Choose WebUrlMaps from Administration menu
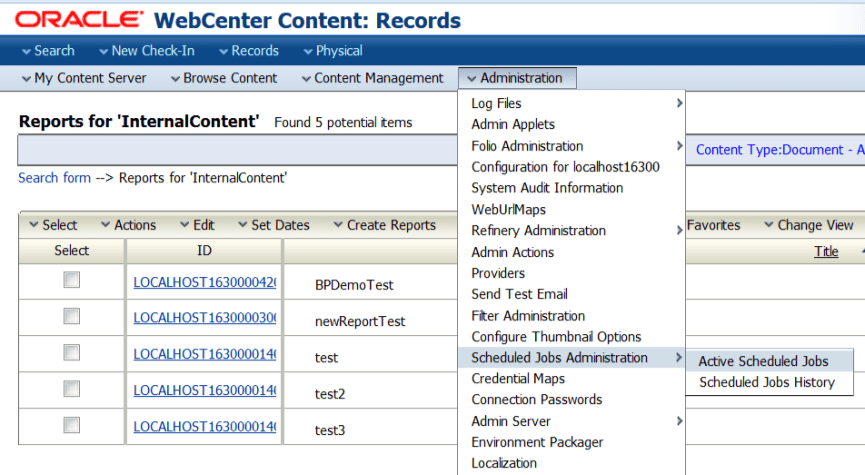 tap(572, 210)
